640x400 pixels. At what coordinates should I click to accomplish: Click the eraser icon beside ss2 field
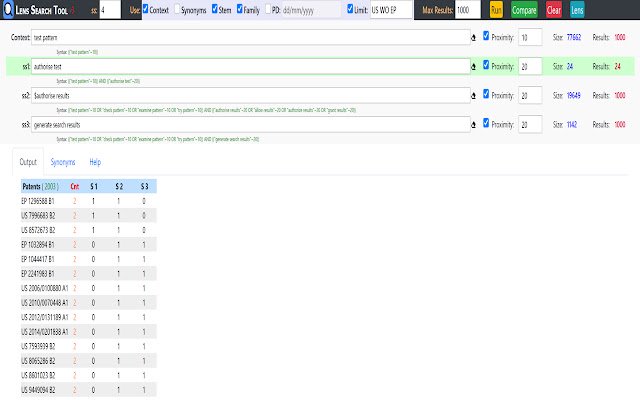(x=473, y=96)
